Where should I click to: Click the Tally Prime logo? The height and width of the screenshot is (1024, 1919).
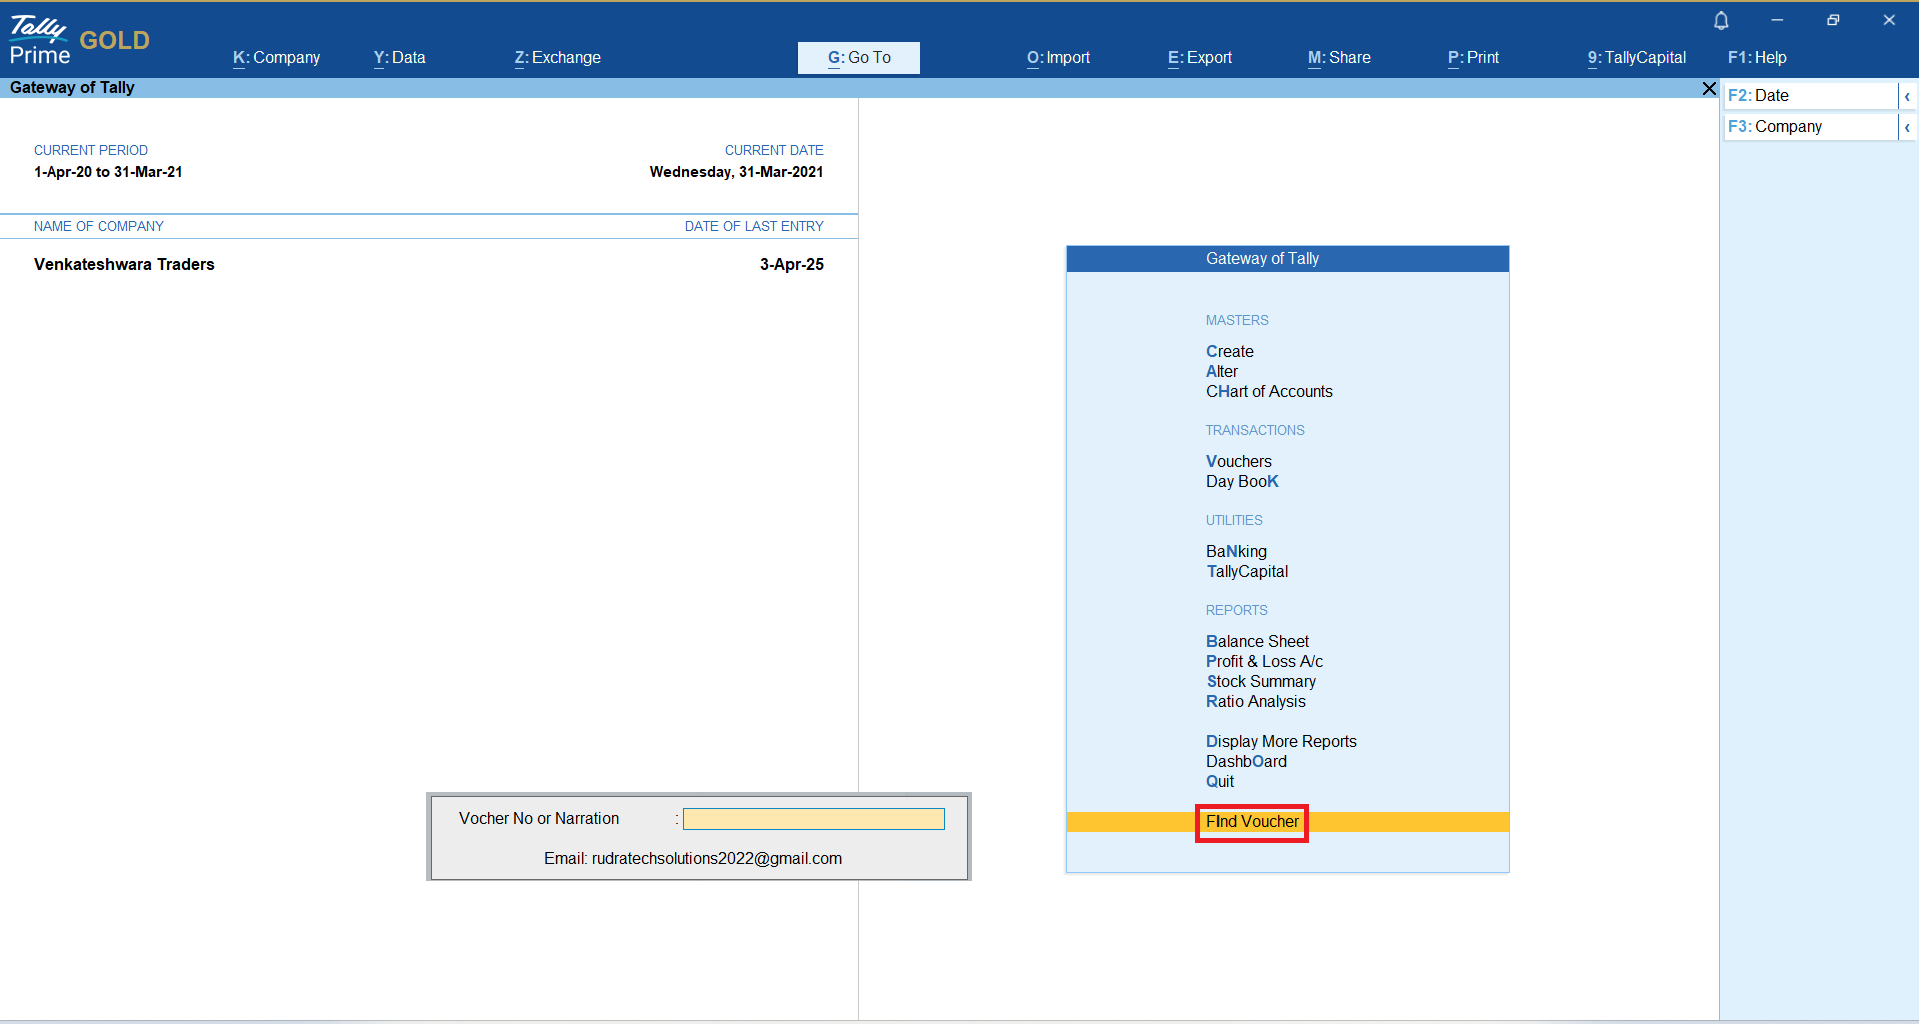40,40
